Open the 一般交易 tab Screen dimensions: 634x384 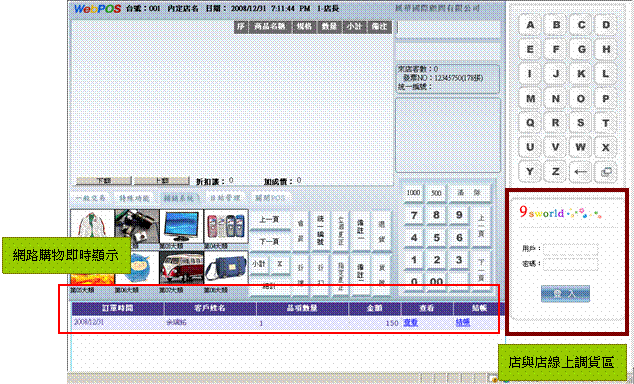click(x=91, y=198)
